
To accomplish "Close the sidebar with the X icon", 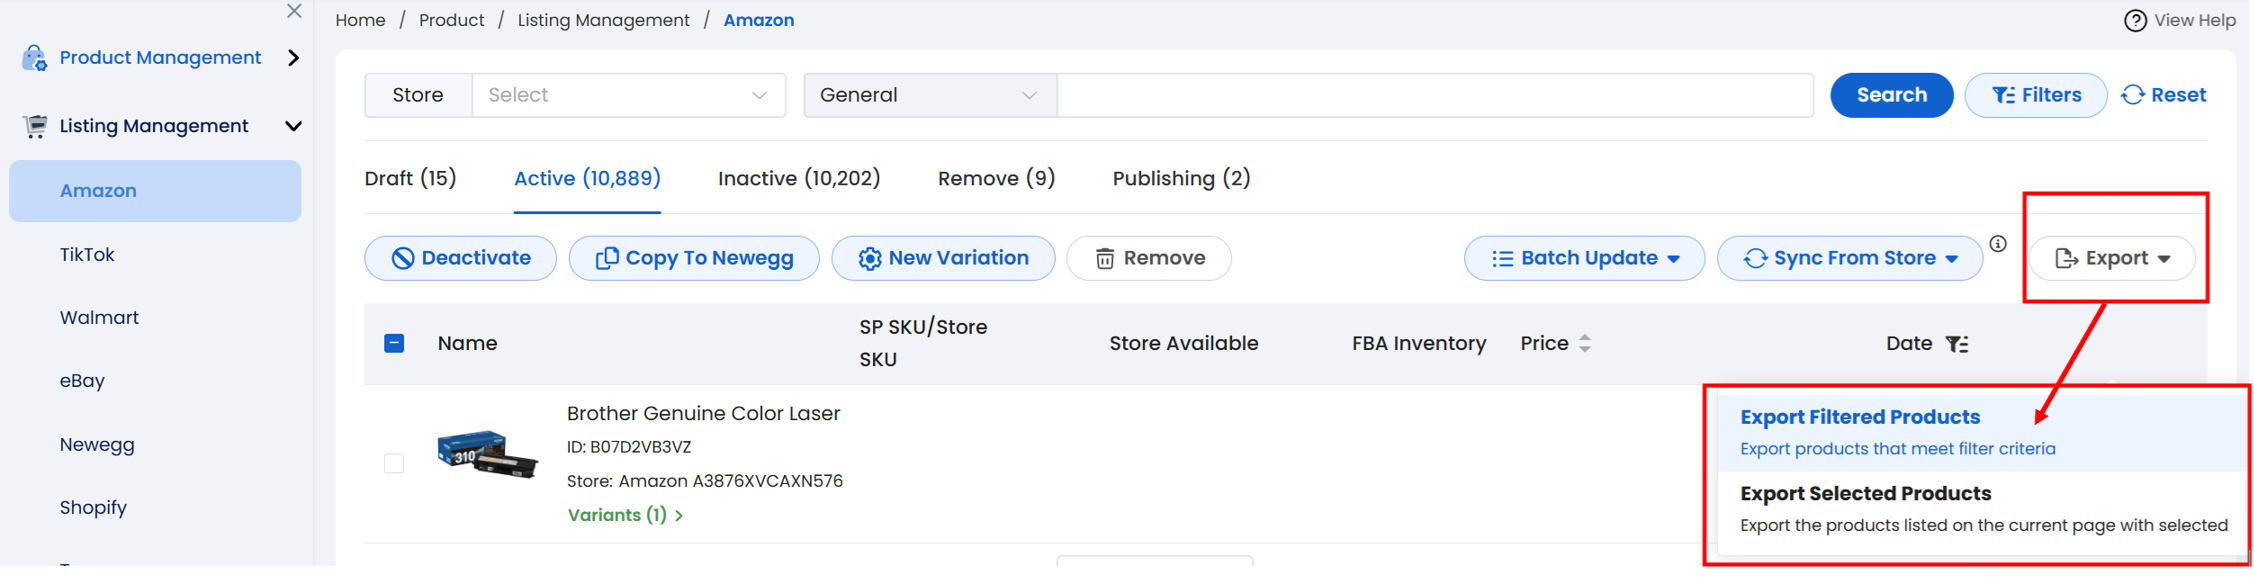I will (294, 11).
